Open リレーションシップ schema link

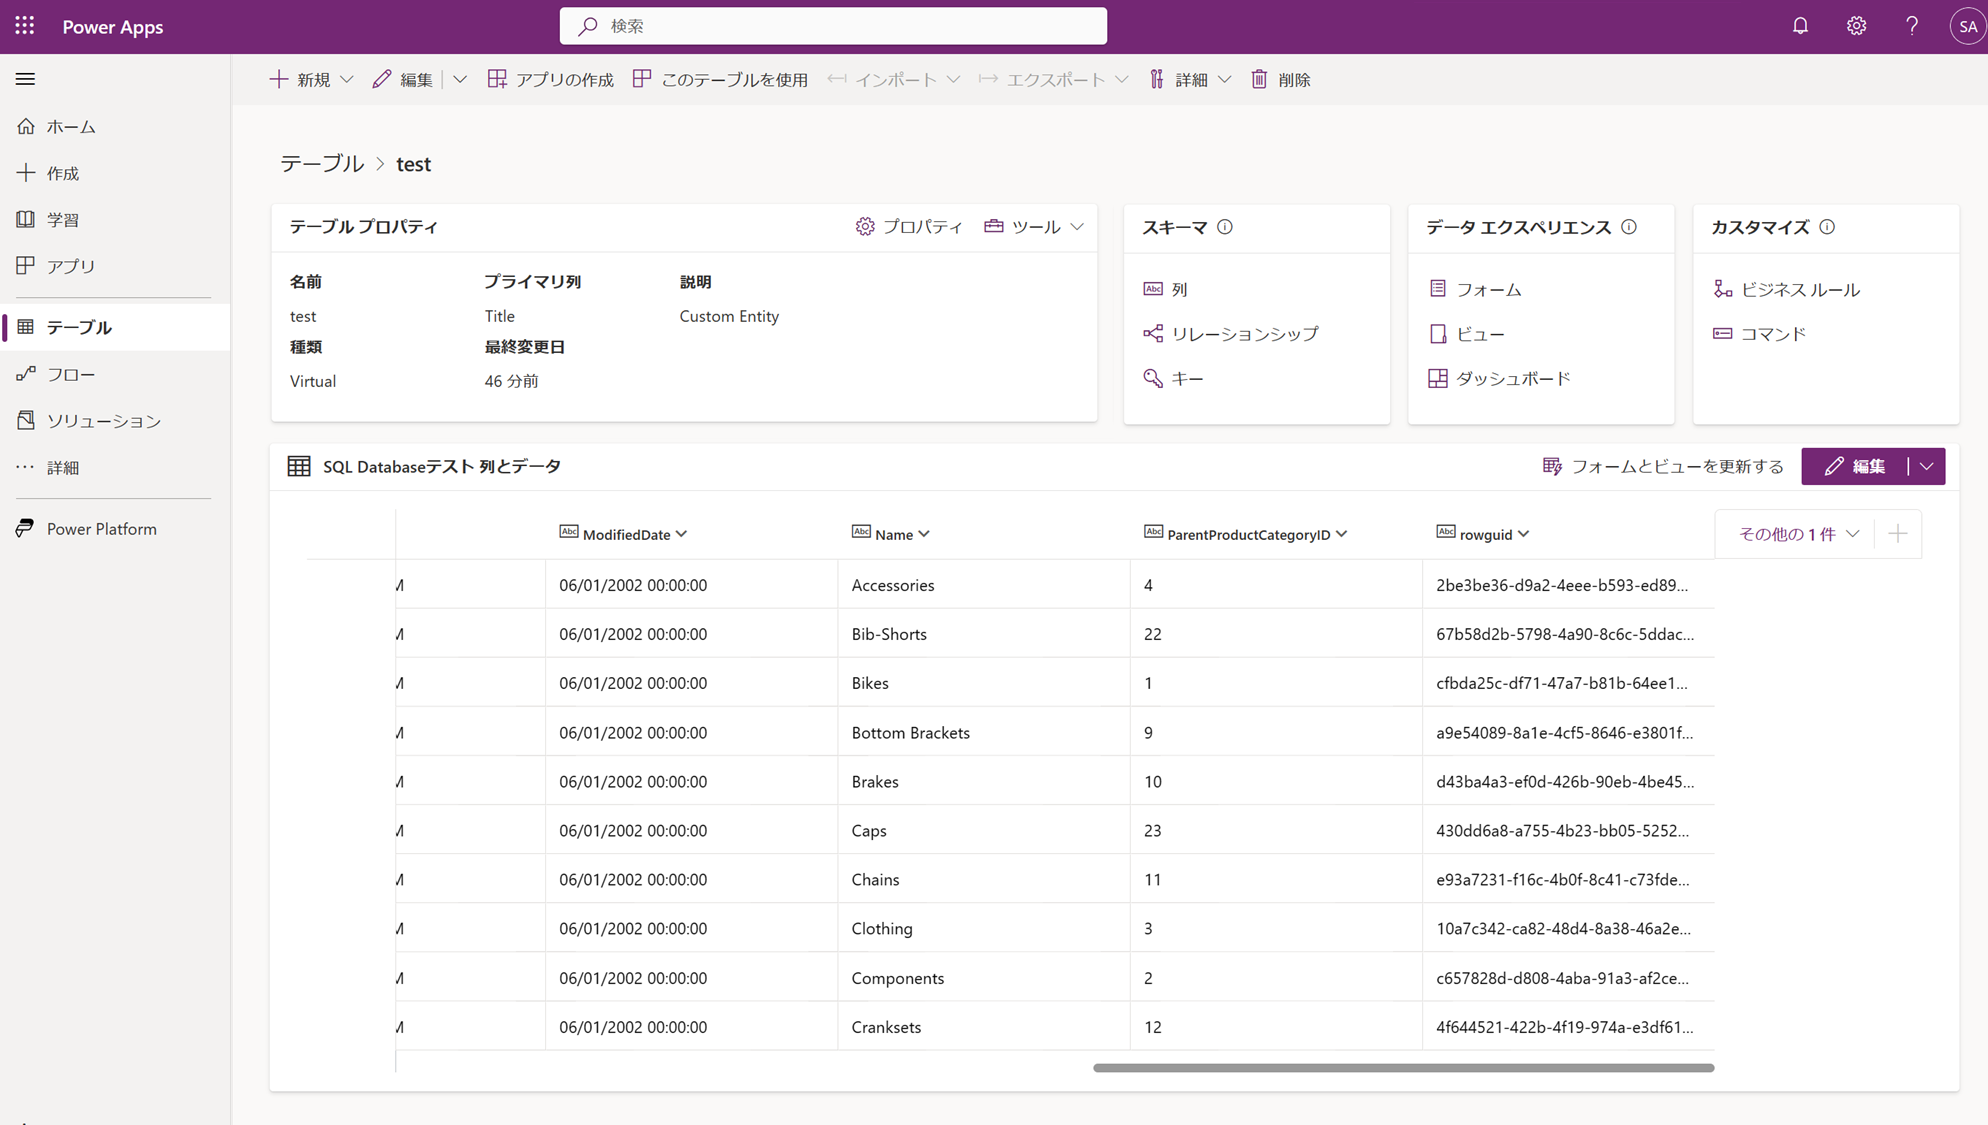1244,334
